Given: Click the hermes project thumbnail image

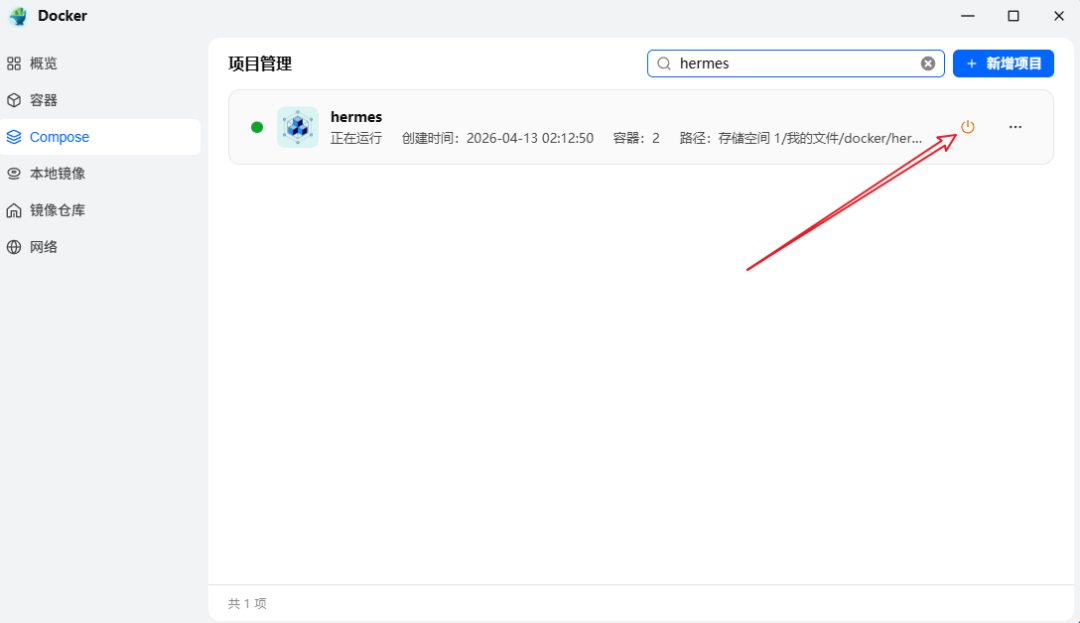Looking at the screenshot, I should click(x=297, y=127).
